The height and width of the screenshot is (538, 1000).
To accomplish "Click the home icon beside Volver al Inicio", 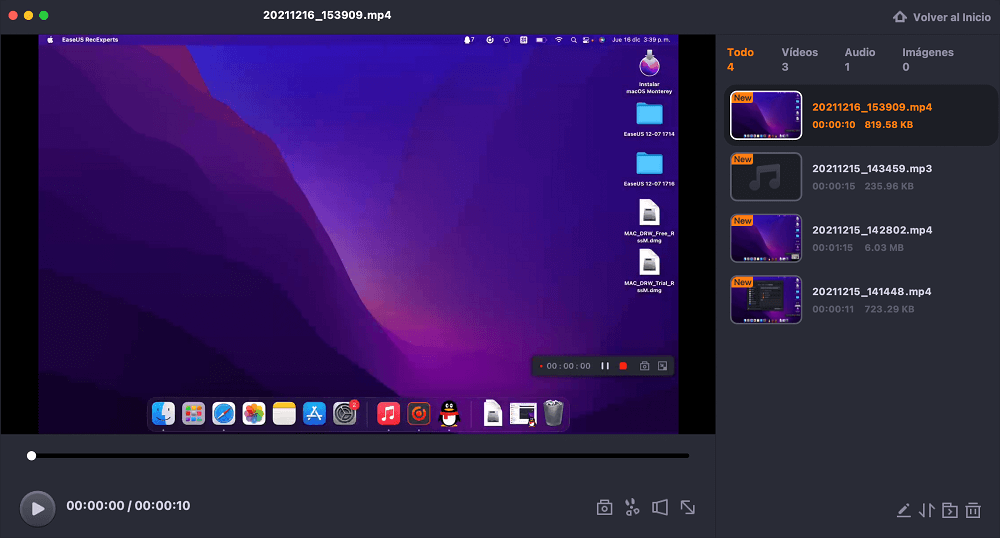I will [x=899, y=17].
